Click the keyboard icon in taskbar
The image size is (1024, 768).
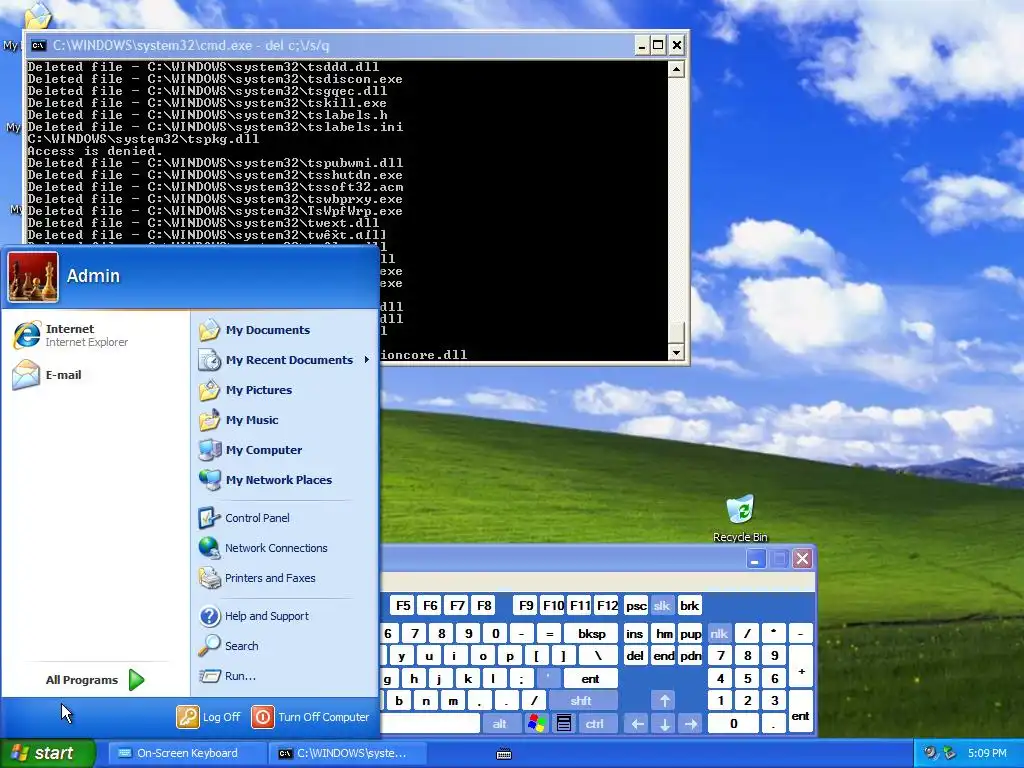(504, 754)
